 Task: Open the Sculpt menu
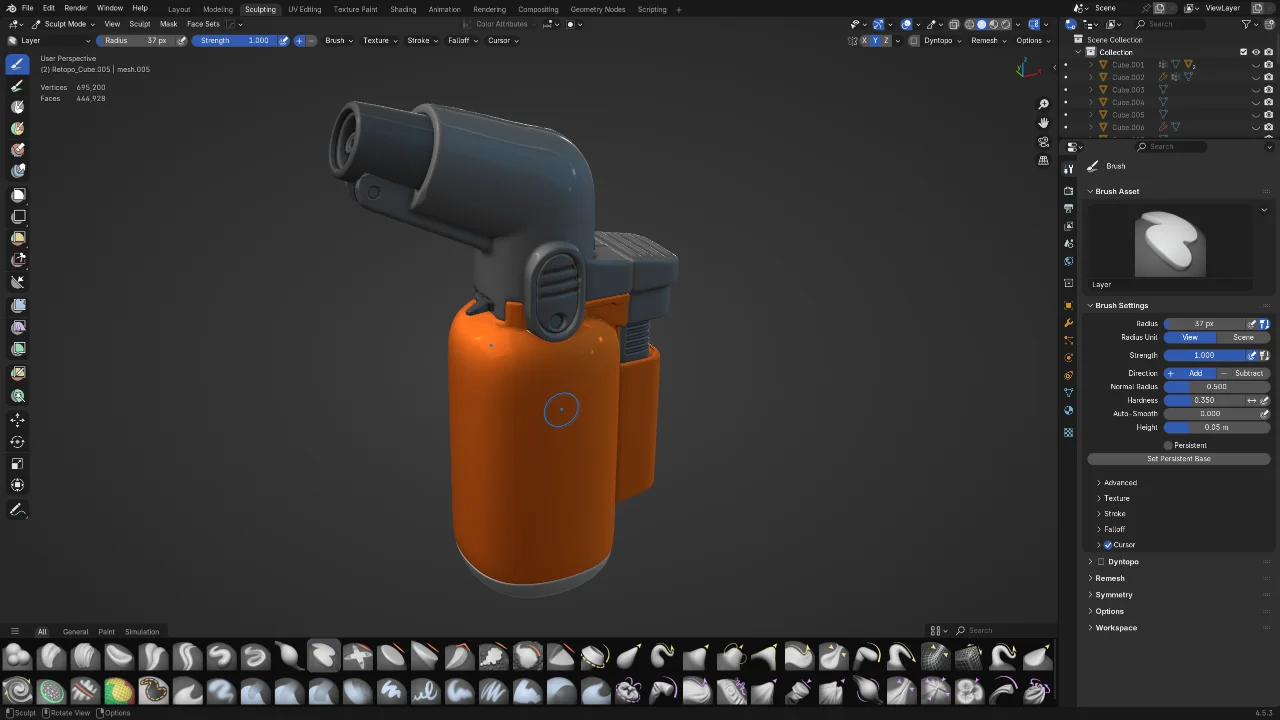140,24
